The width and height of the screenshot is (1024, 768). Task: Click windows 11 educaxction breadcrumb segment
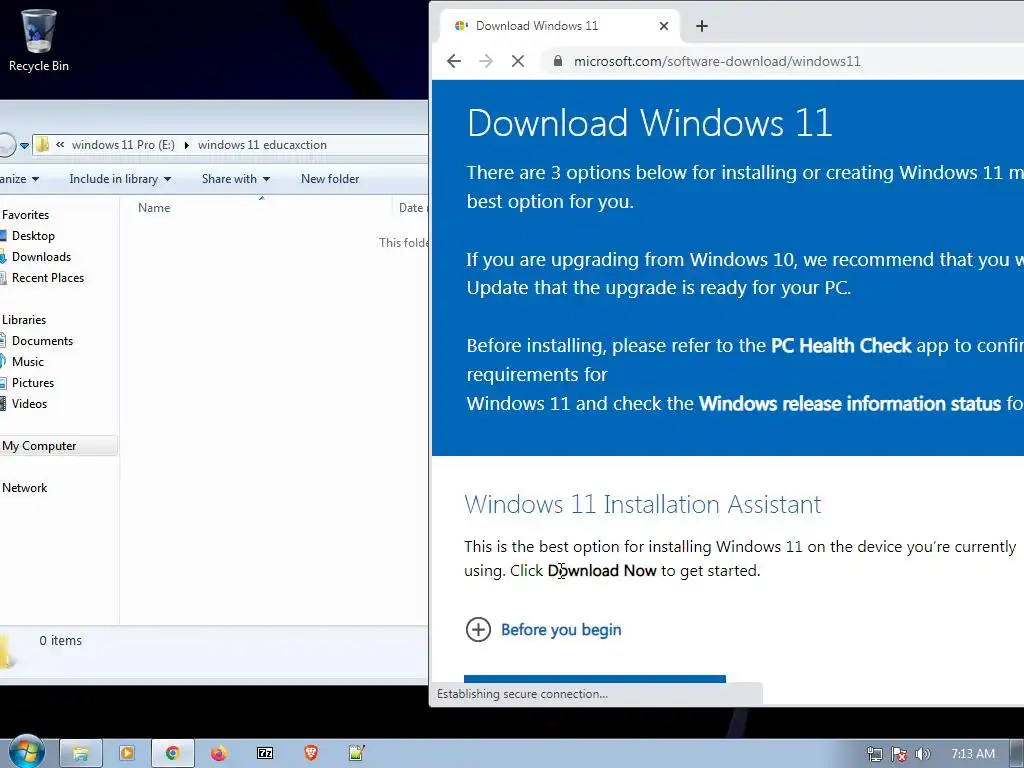tap(262, 145)
